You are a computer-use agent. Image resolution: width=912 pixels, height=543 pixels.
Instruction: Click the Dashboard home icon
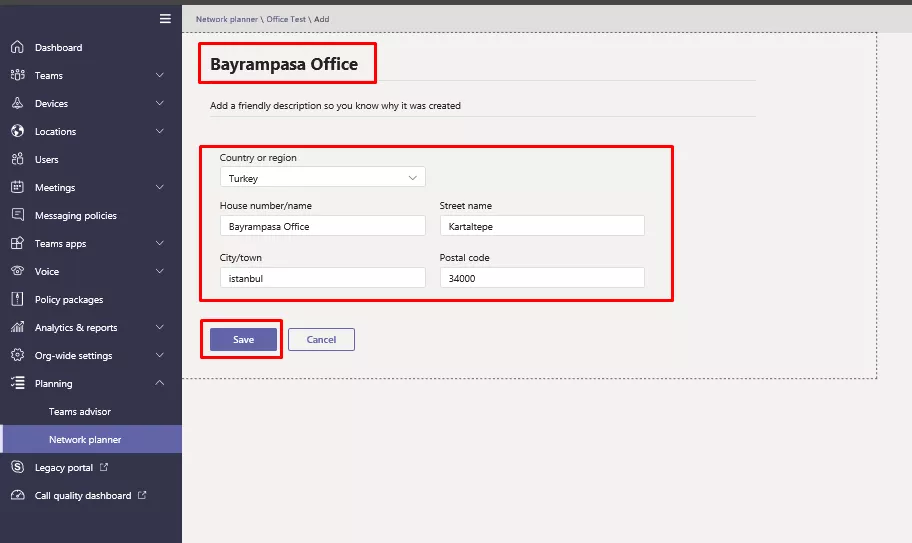[x=17, y=48]
